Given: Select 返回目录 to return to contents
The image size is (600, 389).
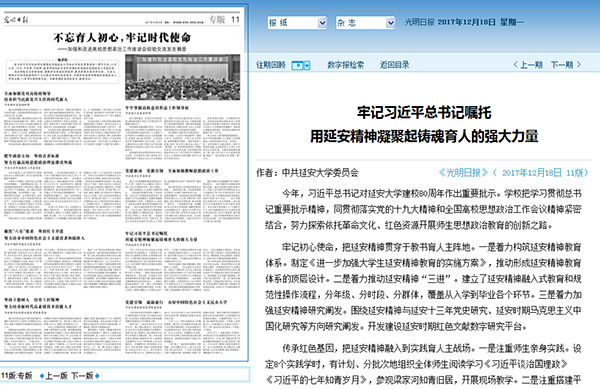Looking at the screenshot, I should point(395,65).
